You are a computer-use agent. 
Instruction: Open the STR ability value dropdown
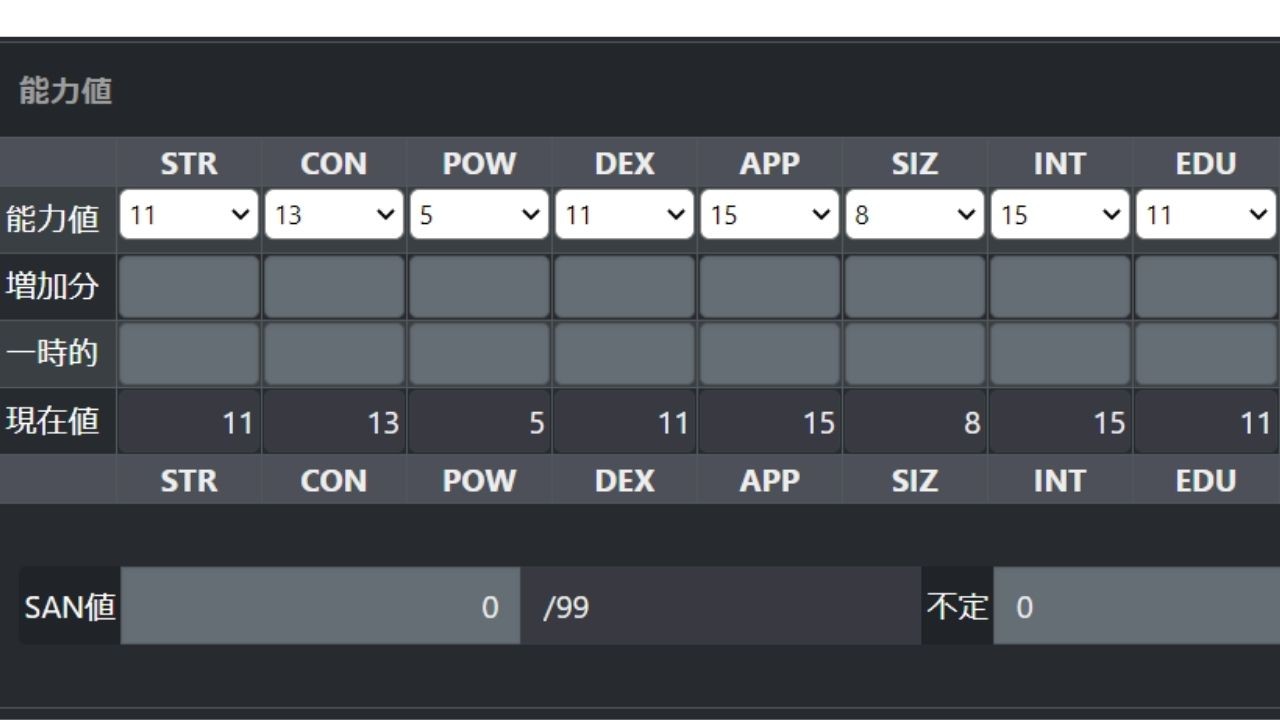189,215
